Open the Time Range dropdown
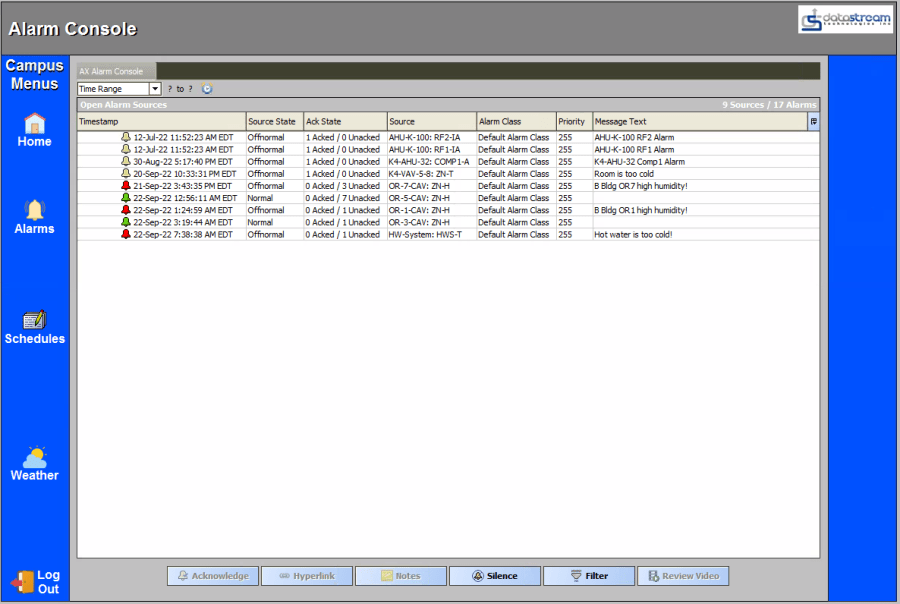The height and width of the screenshot is (604, 900). 155,89
